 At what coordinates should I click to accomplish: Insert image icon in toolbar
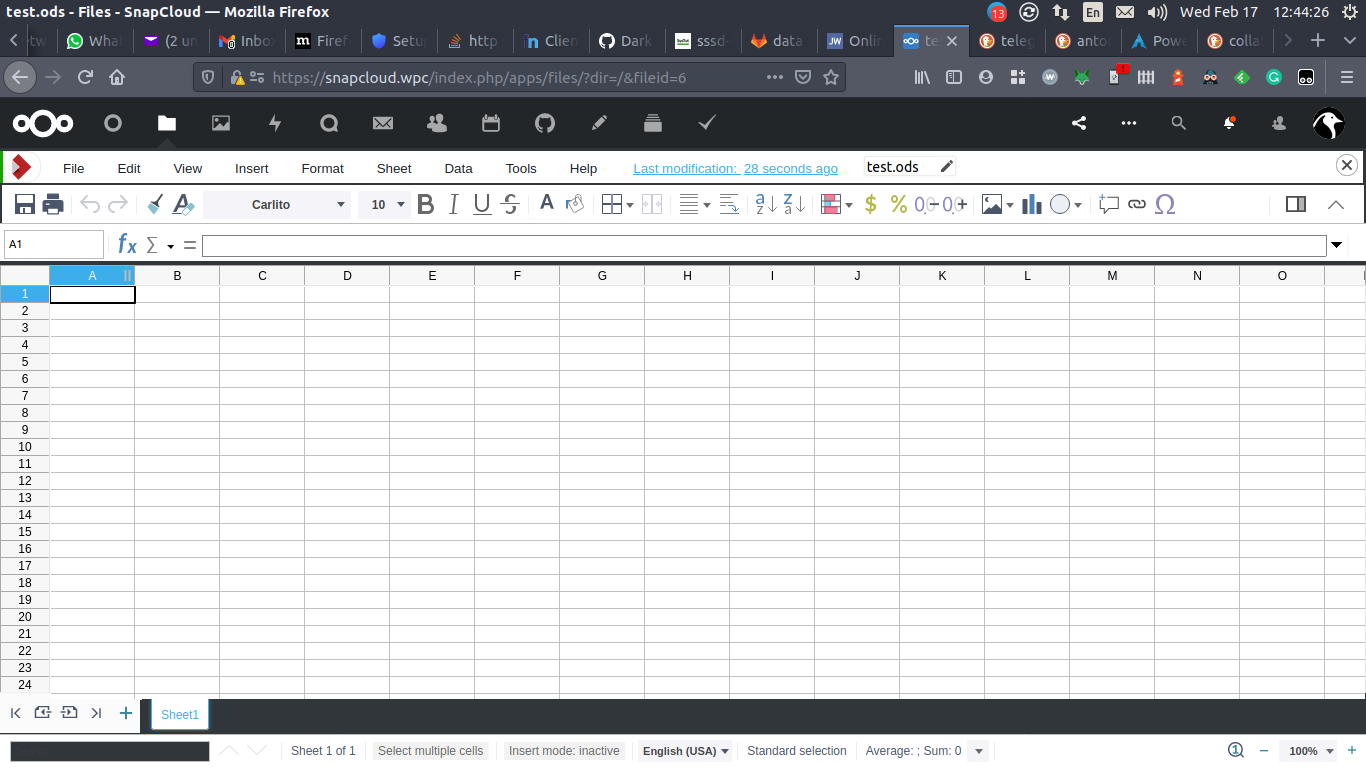click(993, 205)
